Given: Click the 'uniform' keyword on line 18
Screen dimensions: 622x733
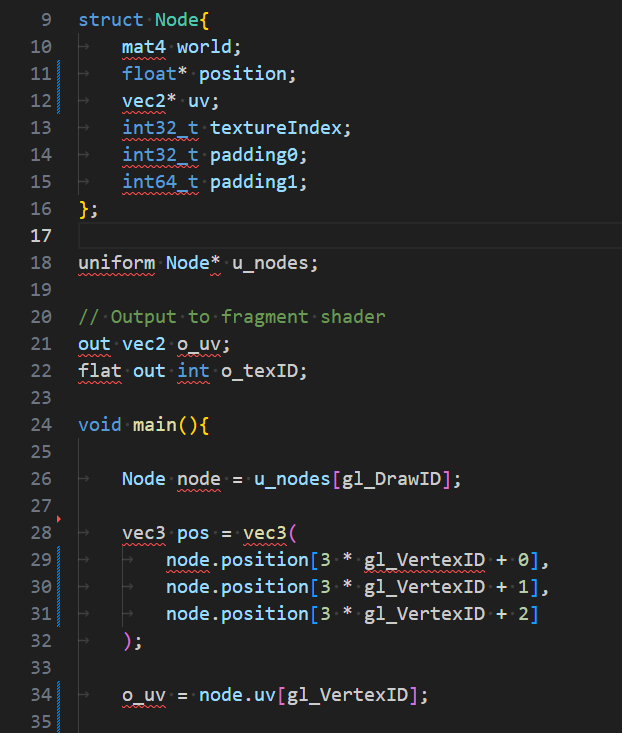Looking at the screenshot, I should 116,263.
